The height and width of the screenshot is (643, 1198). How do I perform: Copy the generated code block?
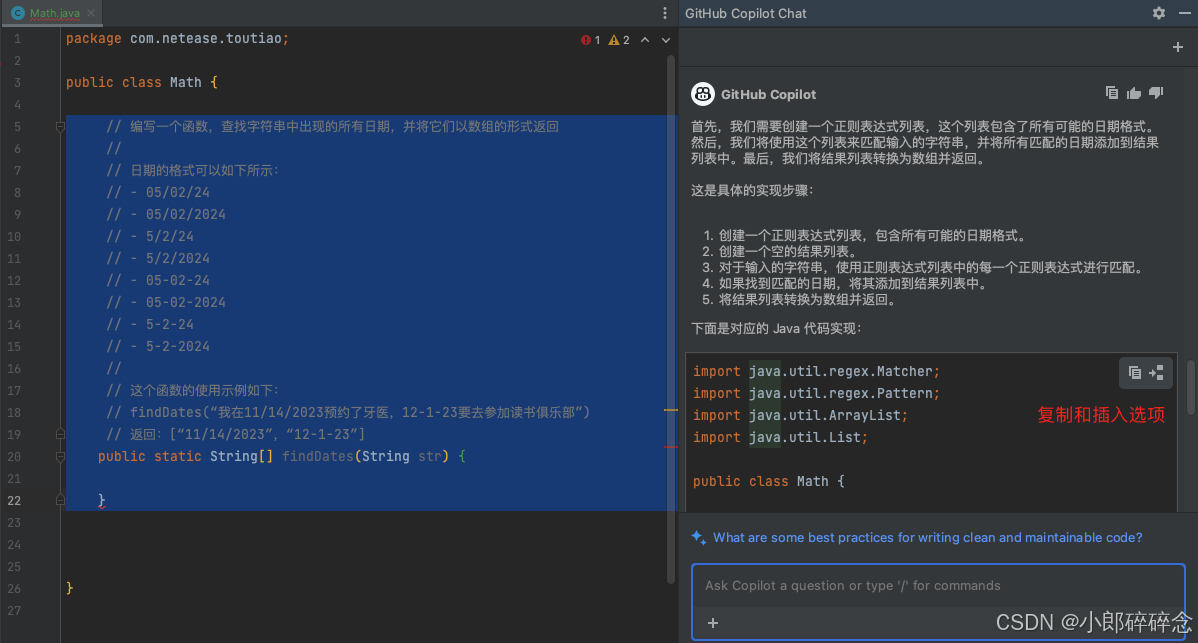tap(1135, 373)
